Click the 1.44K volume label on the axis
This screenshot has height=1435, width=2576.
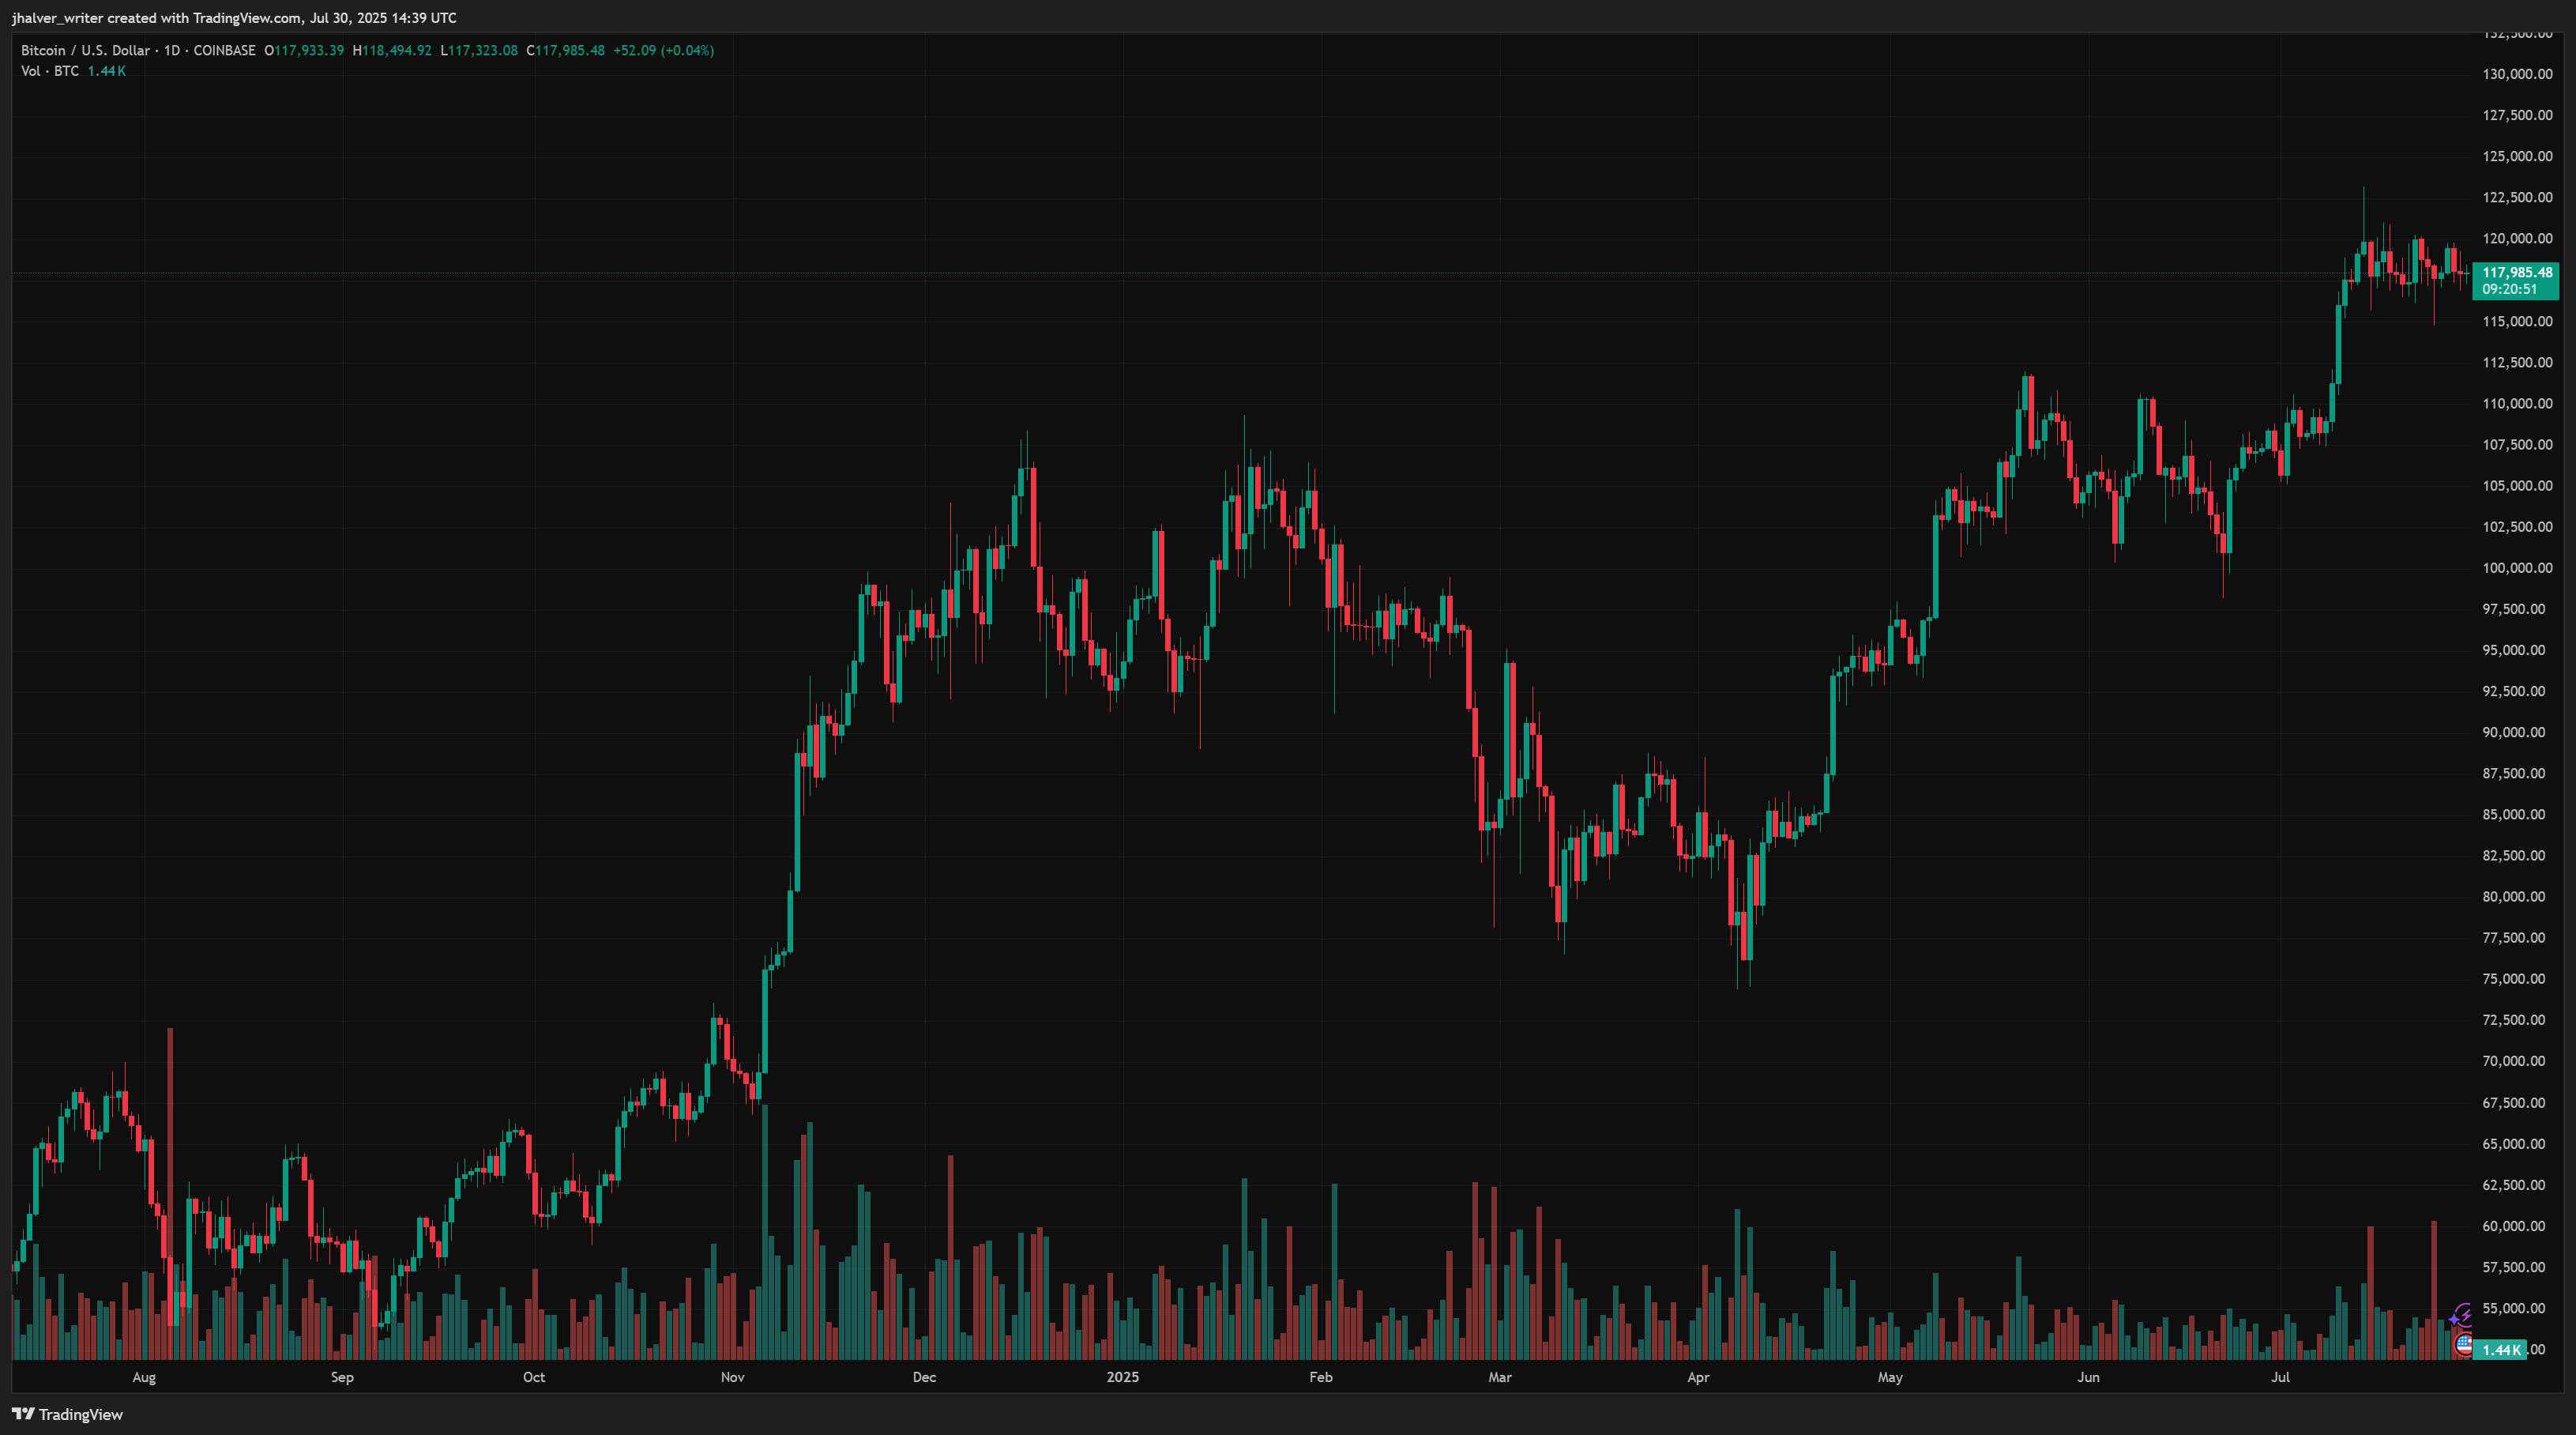click(2500, 1349)
